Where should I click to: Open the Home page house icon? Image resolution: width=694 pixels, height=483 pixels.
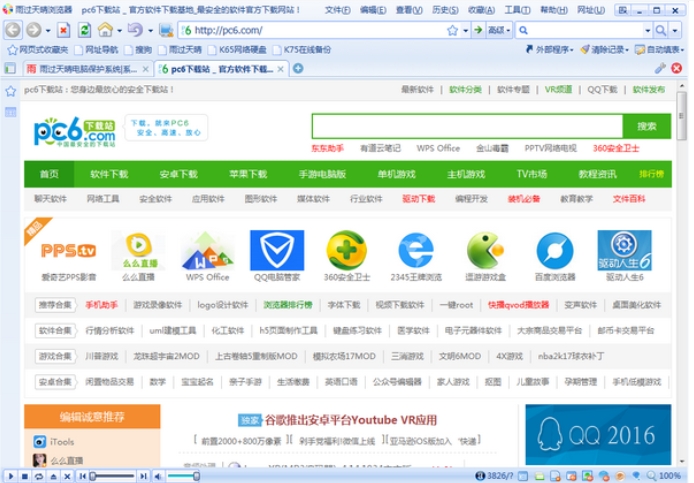click(105, 30)
